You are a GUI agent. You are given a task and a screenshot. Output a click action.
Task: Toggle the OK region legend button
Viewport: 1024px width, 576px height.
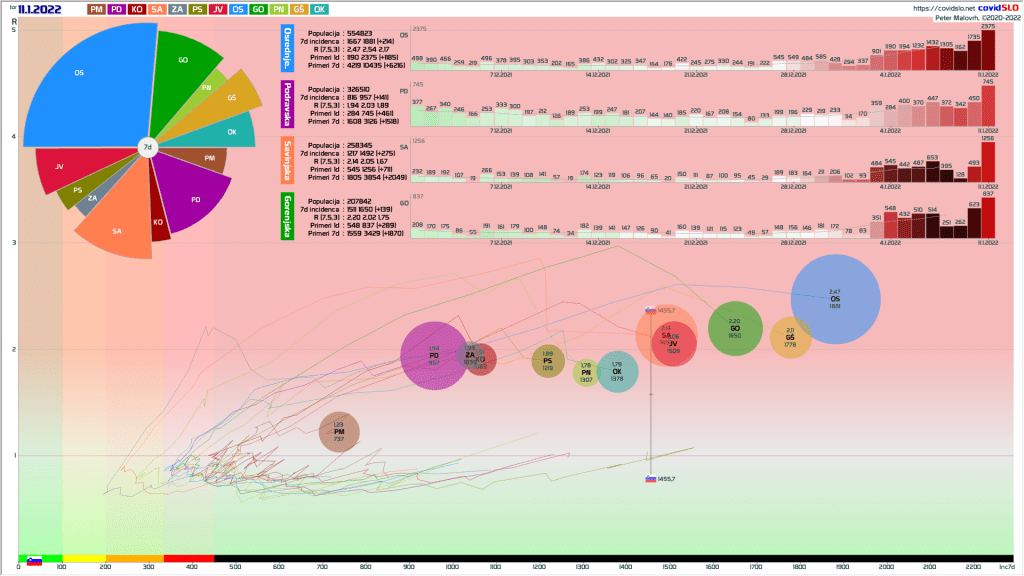coord(319,9)
